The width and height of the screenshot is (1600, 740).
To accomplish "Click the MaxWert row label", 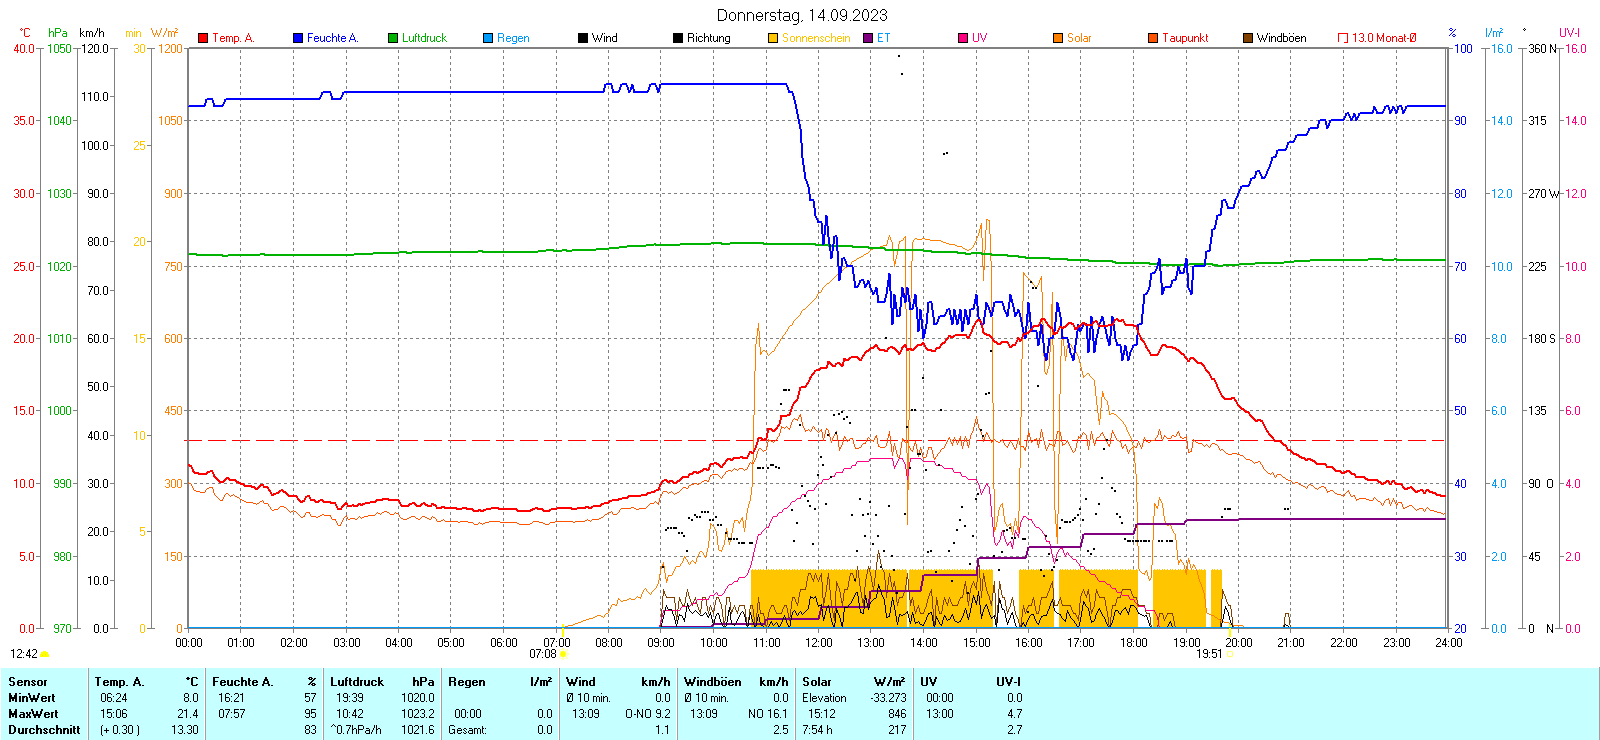I will click(33, 714).
